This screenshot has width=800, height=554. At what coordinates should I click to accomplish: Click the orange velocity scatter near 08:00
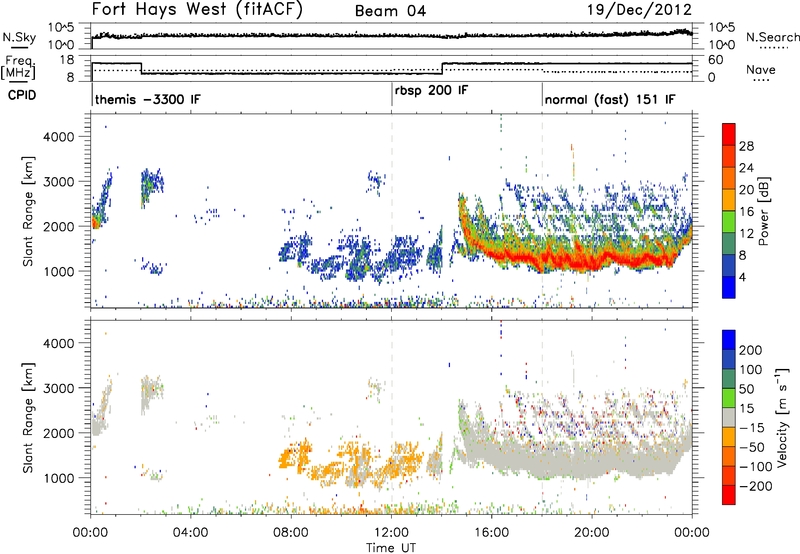point(293,454)
